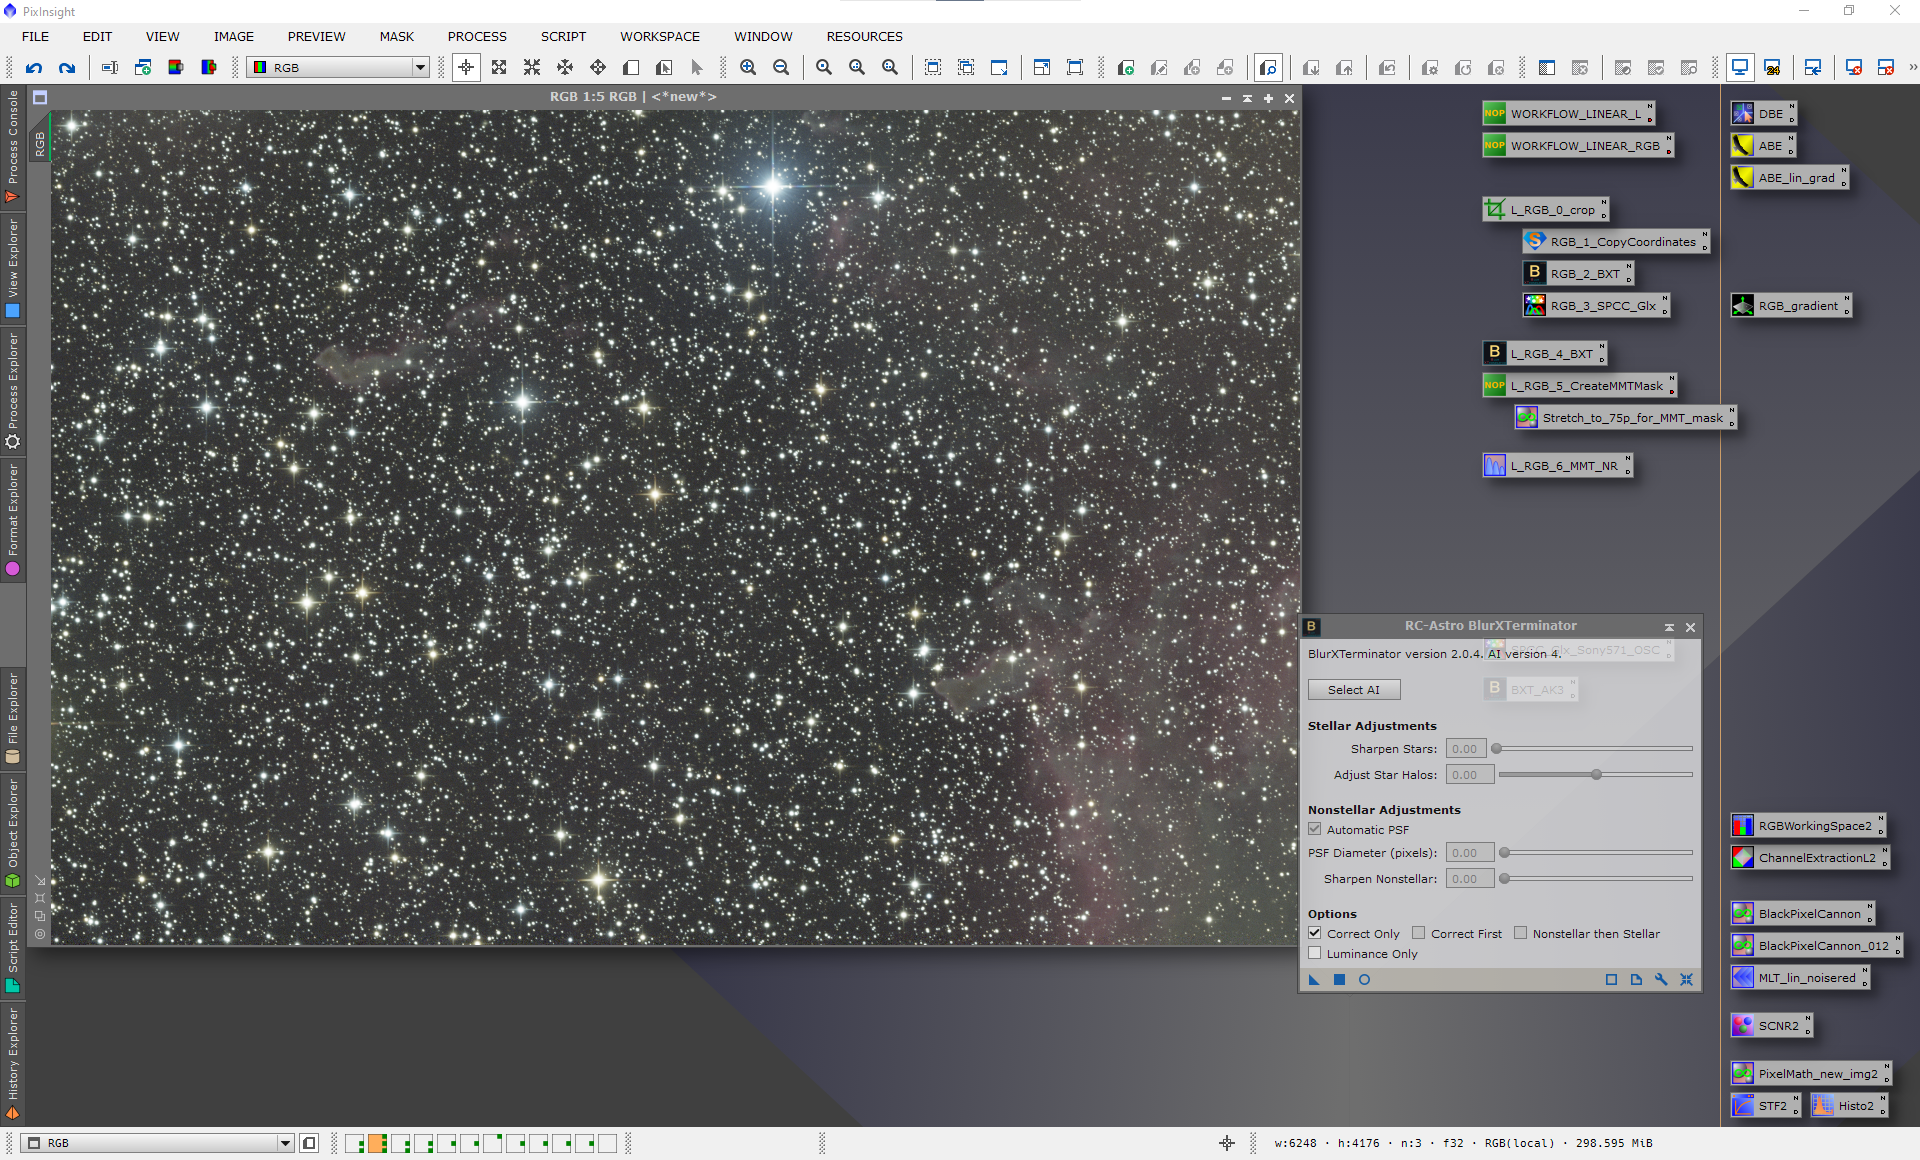This screenshot has width=1920, height=1160.
Task: Click BlurXTerminator Apply Global square icon
Action: (1339, 980)
